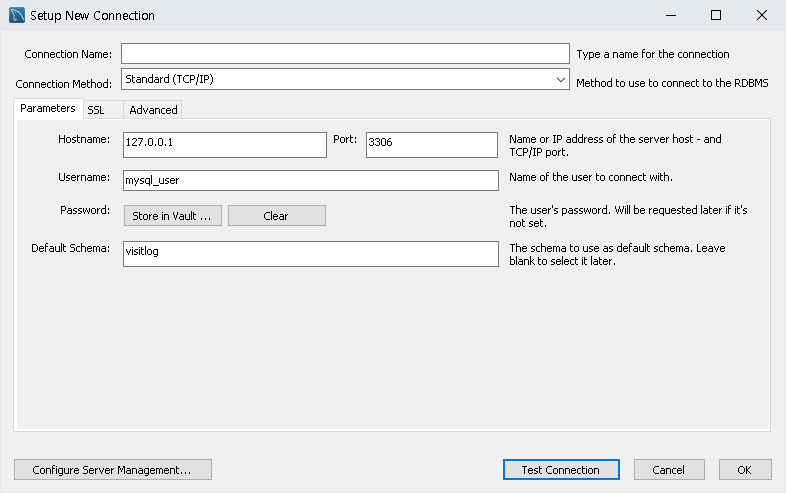
Task: Click the MySQL Workbench dolphin title icon
Action: pos(17,15)
